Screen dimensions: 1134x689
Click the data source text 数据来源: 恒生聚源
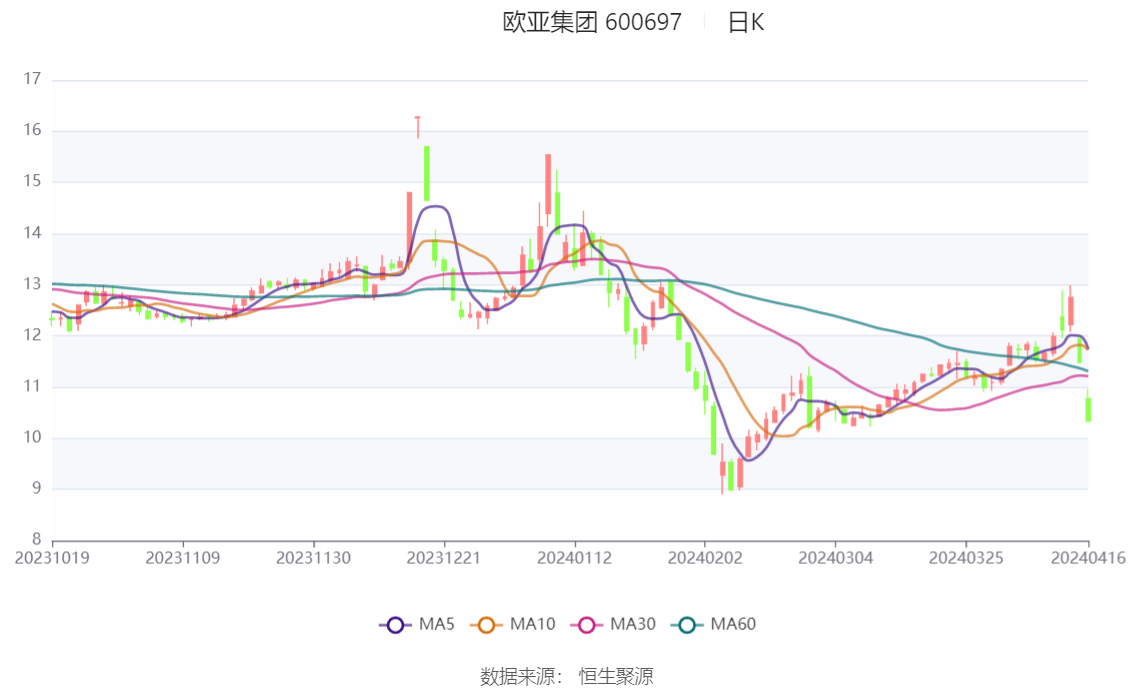(567, 677)
